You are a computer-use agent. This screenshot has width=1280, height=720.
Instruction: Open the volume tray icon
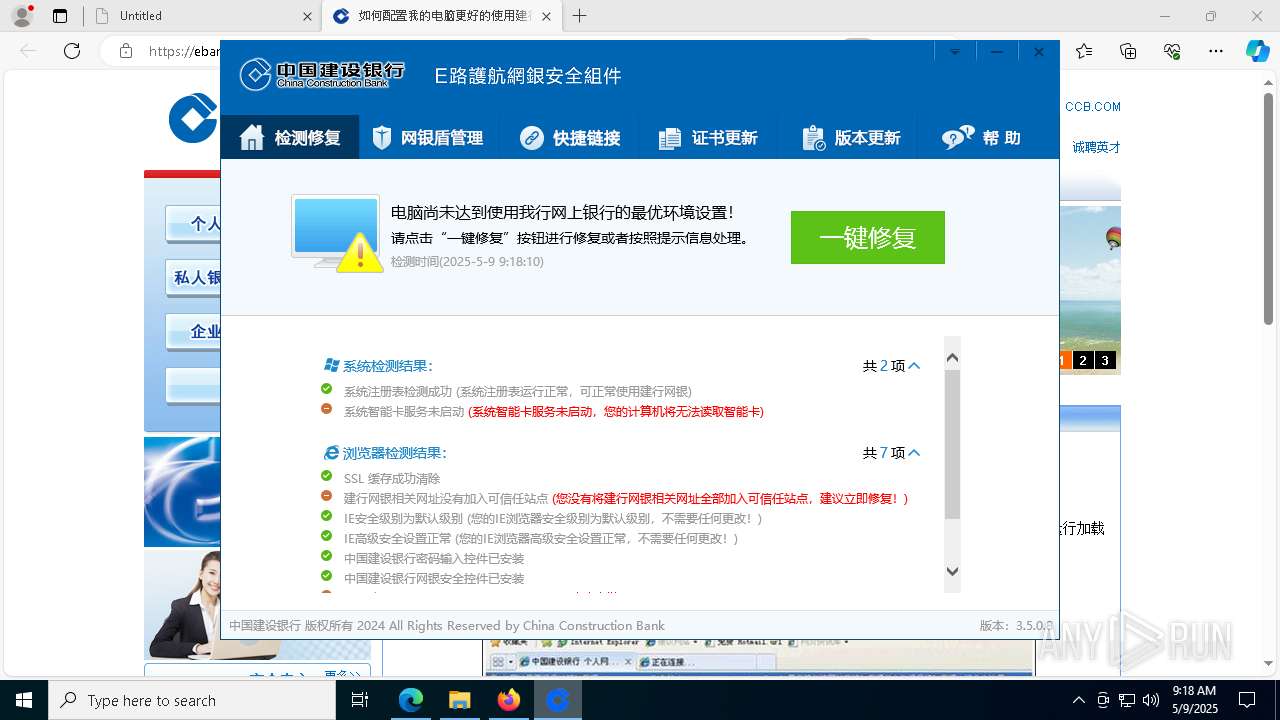click(x=1151, y=700)
